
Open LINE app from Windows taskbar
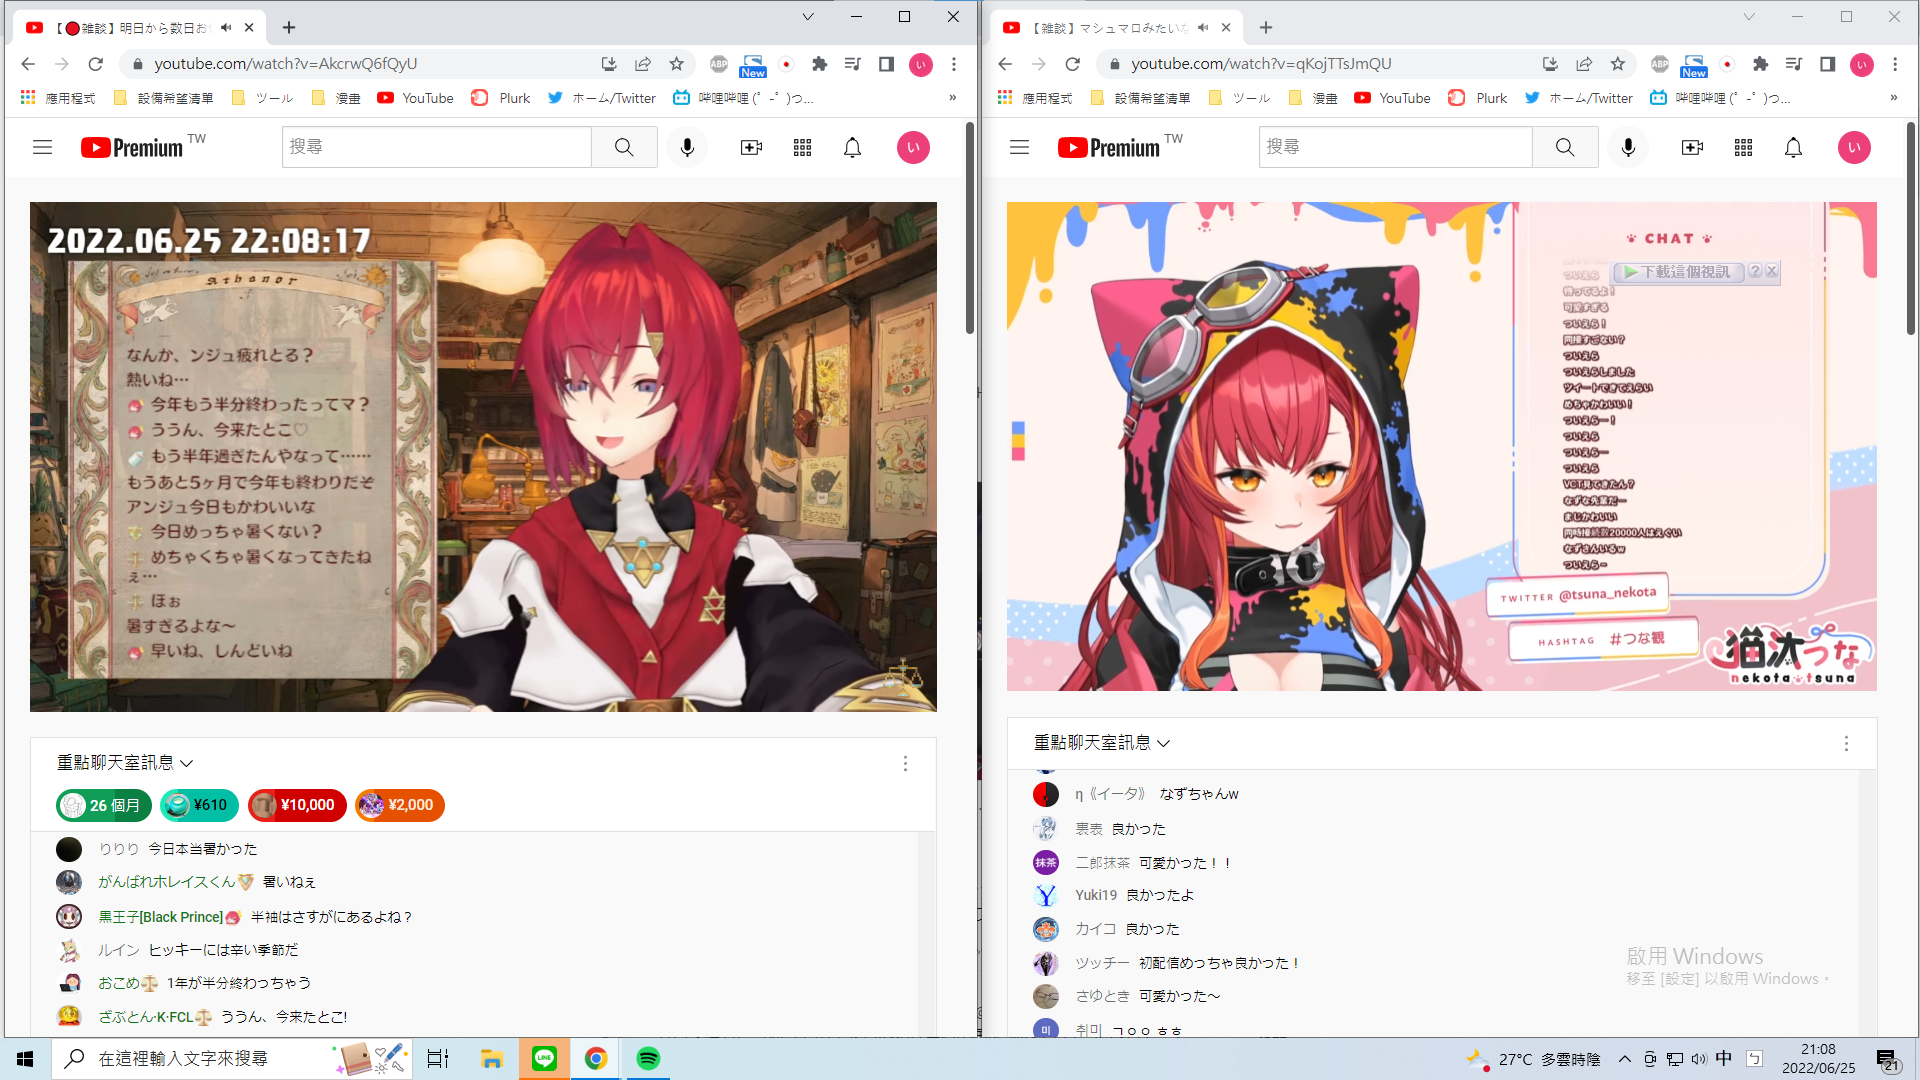tap(544, 1058)
